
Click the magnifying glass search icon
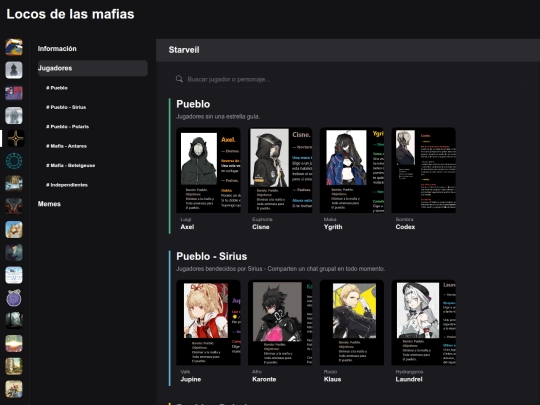179,79
